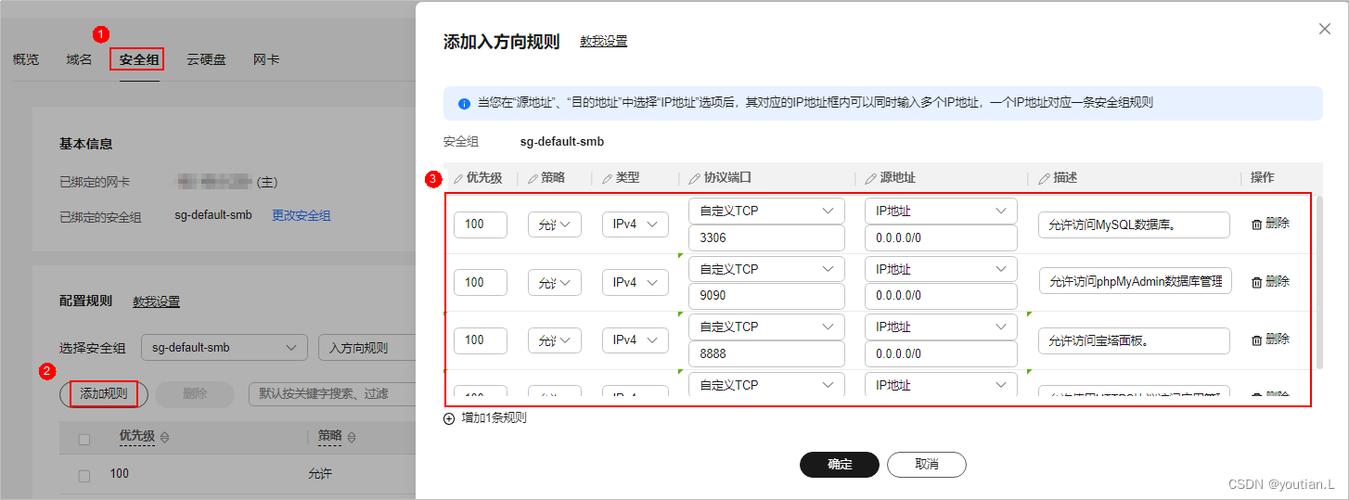Expand IP地址 source dropdown for the 8888 rule
Viewport: 1349px width, 500px height.
(x=941, y=327)
